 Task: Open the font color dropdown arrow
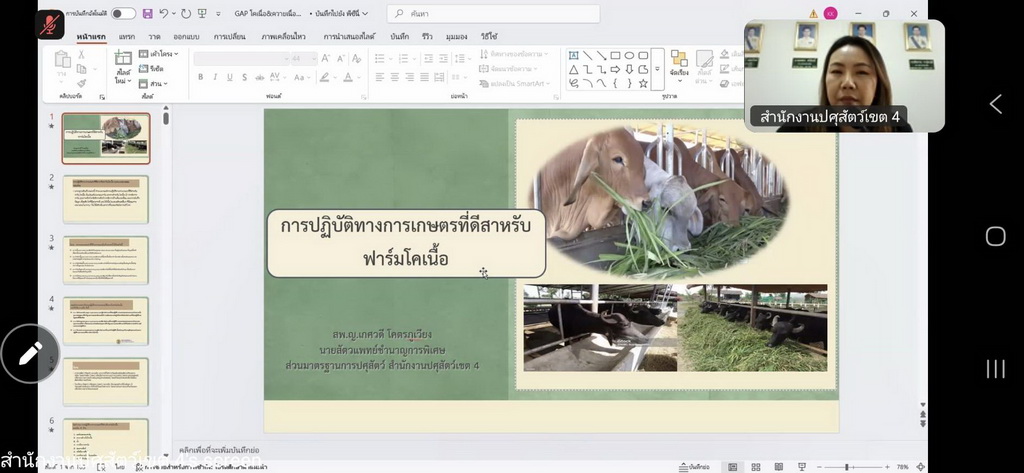point(358,77)
